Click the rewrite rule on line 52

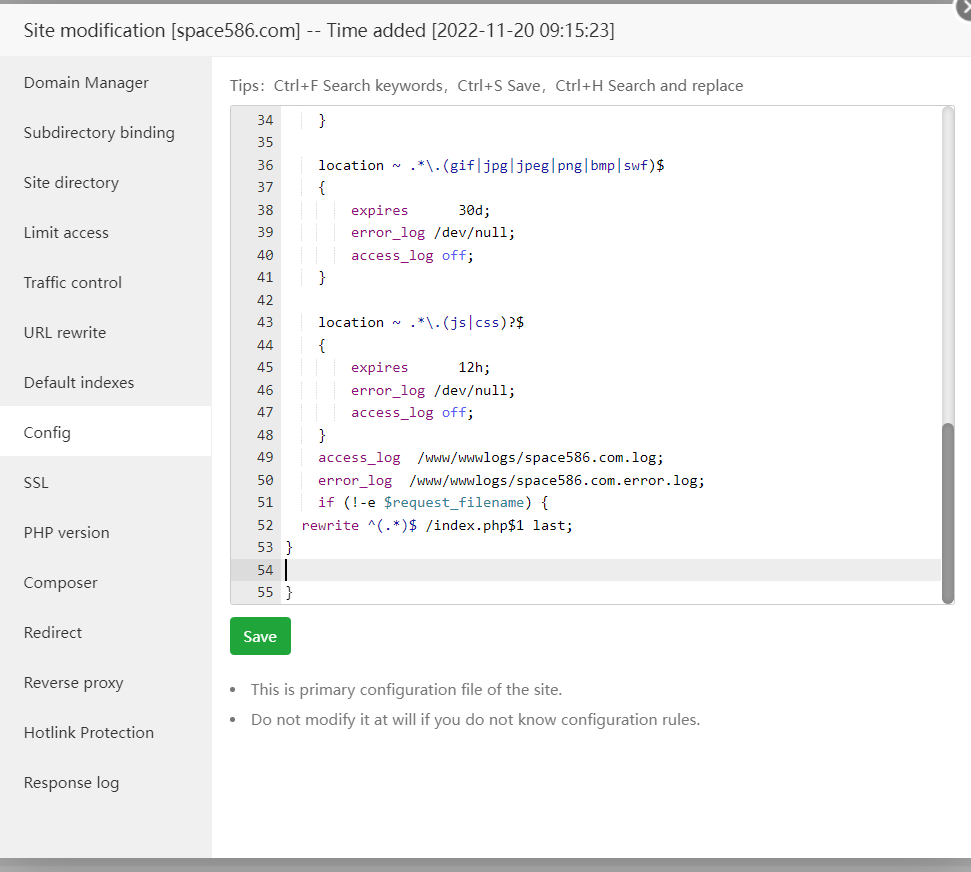437,525
